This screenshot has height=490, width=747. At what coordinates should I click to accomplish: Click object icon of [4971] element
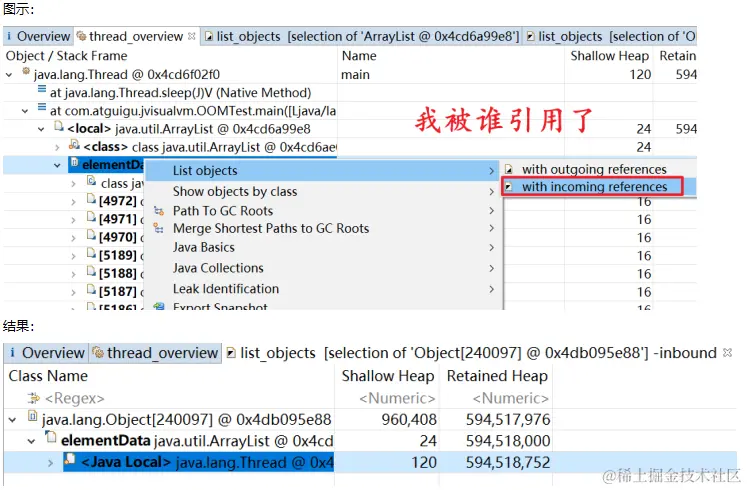pos(91,217)
